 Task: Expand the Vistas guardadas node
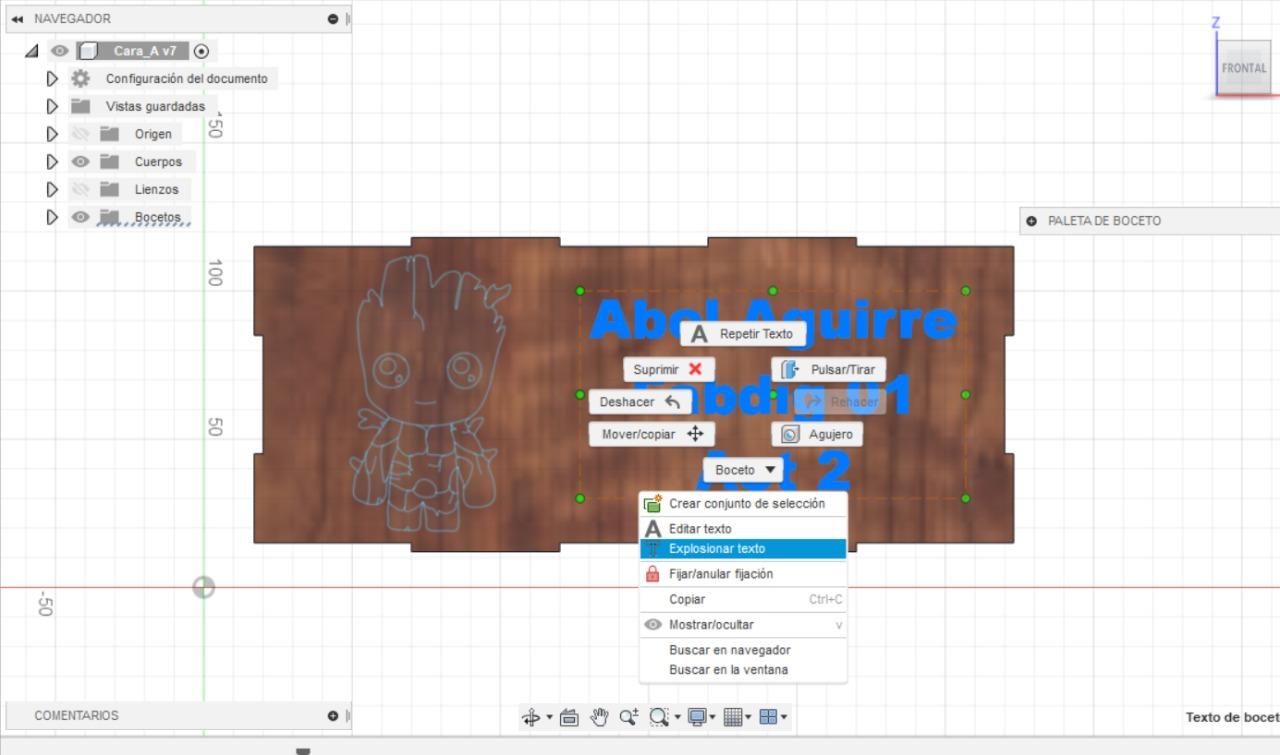tap(52, 106)
